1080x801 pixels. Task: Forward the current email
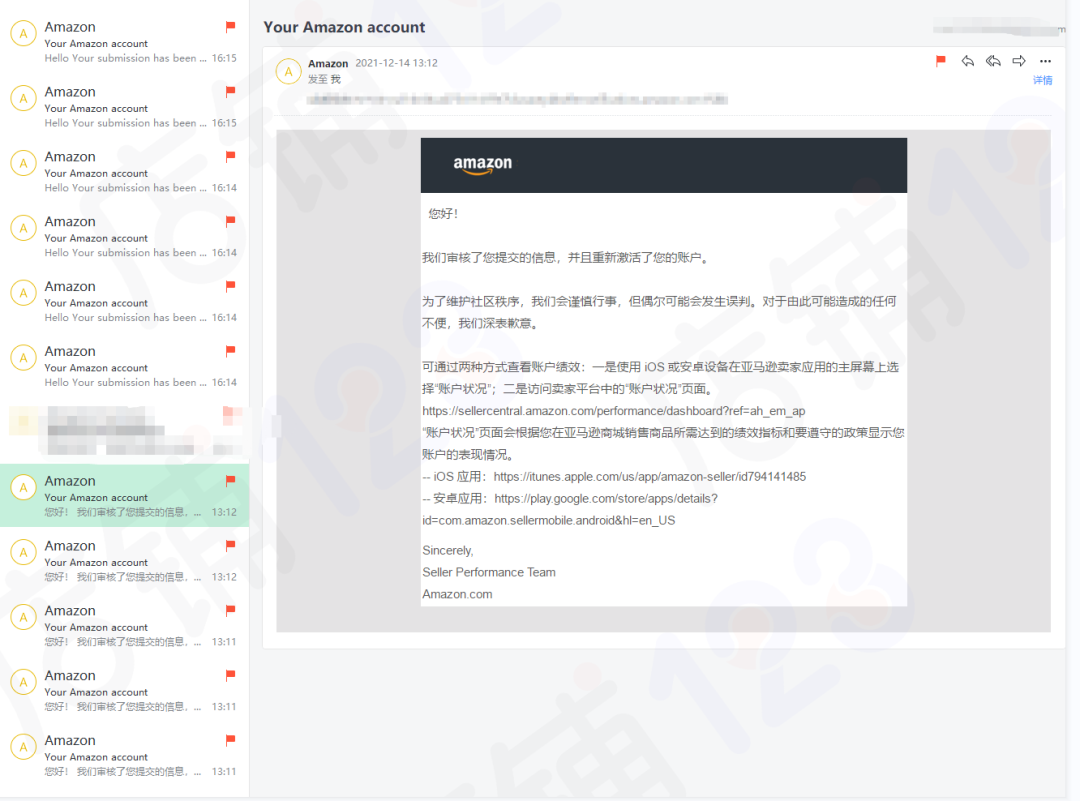pyautogui.click(x=1018, y=61)
